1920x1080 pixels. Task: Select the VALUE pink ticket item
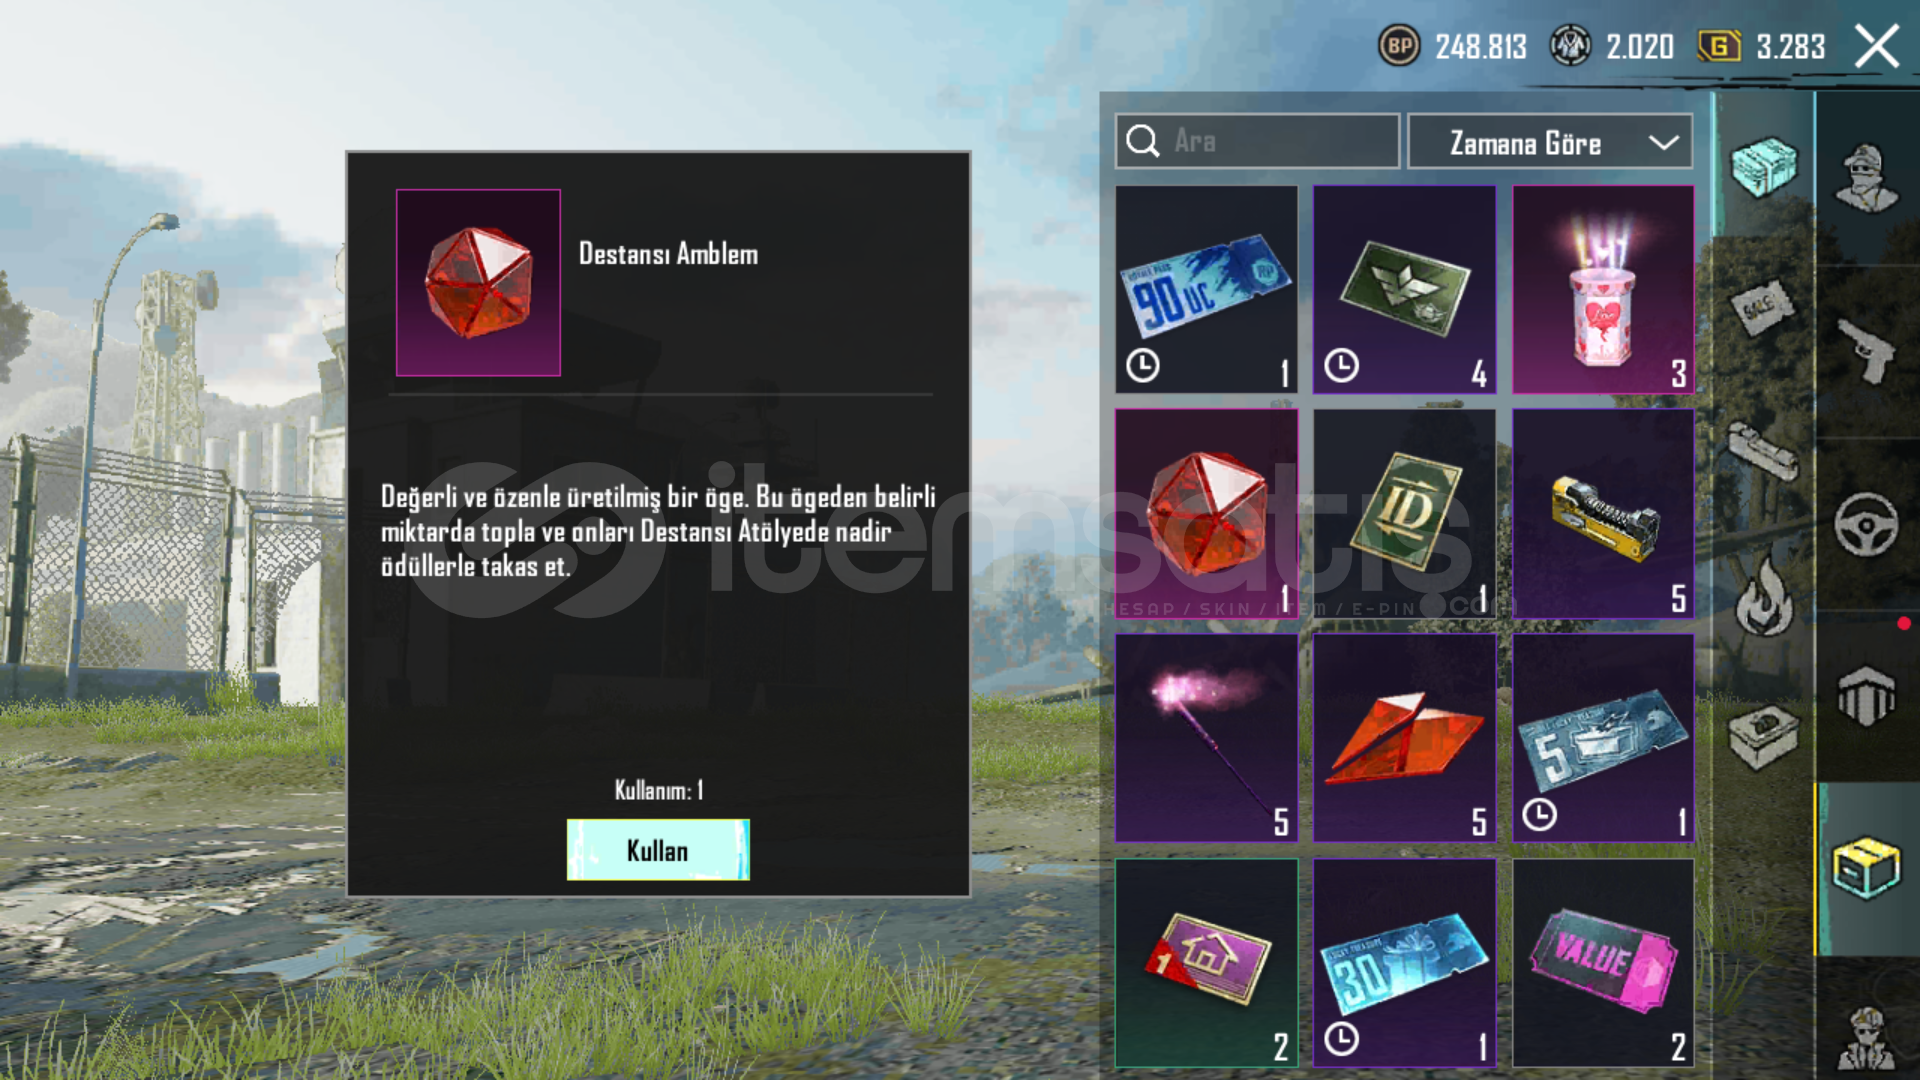click(1603, 962)
